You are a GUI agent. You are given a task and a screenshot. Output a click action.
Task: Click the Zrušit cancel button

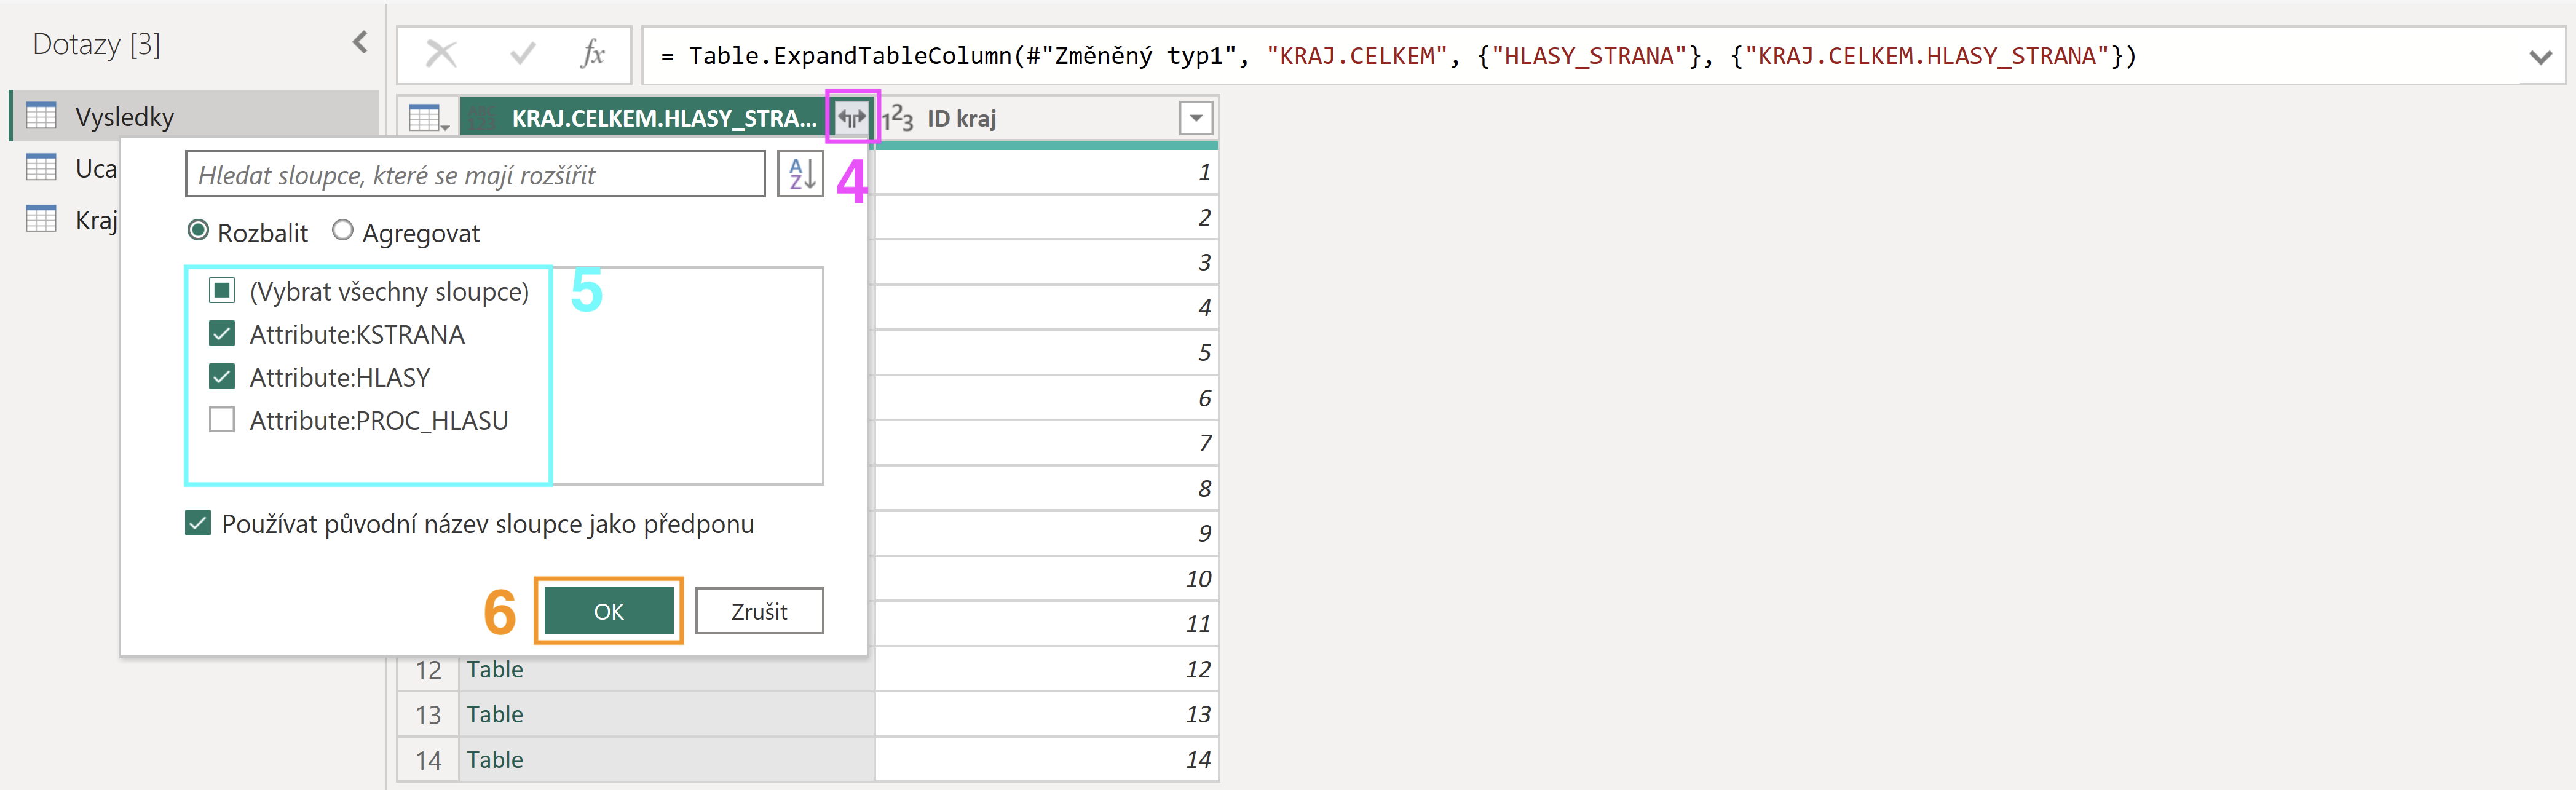(x=759, y=611)
